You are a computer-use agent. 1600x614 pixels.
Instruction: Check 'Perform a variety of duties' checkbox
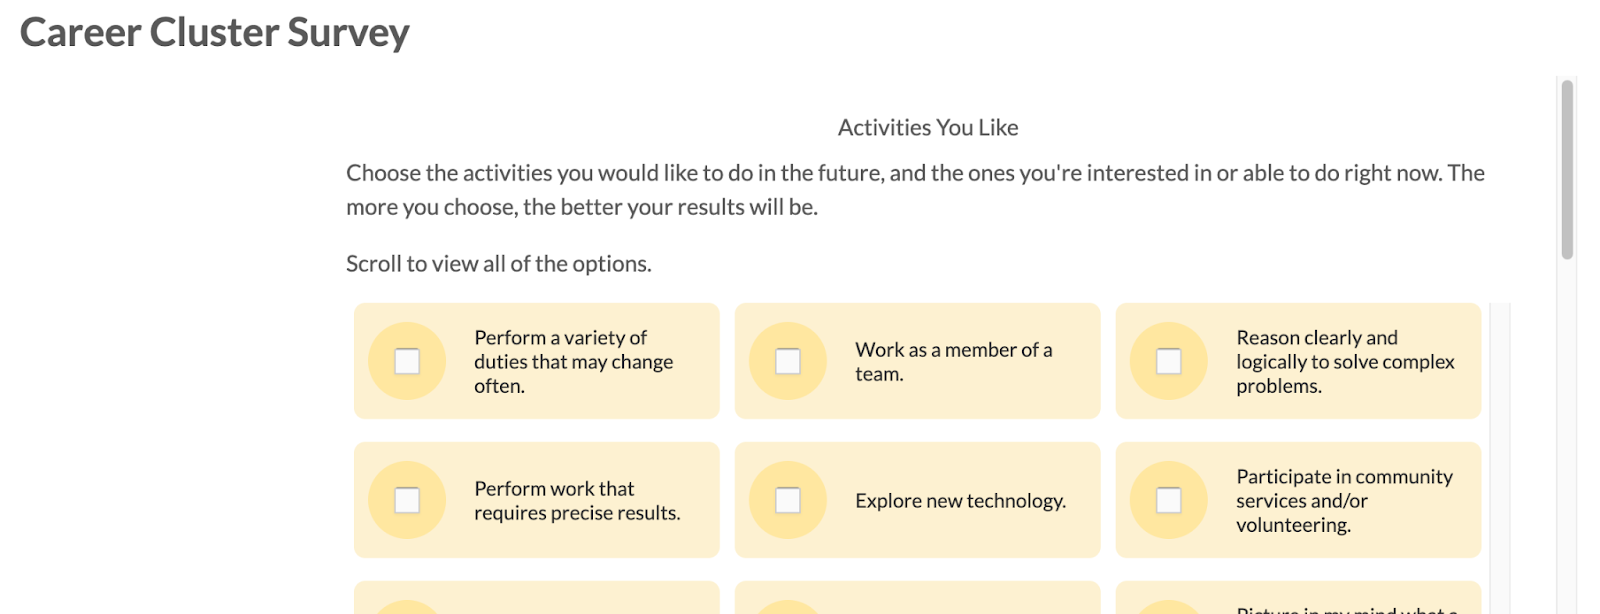coord(407,361)
